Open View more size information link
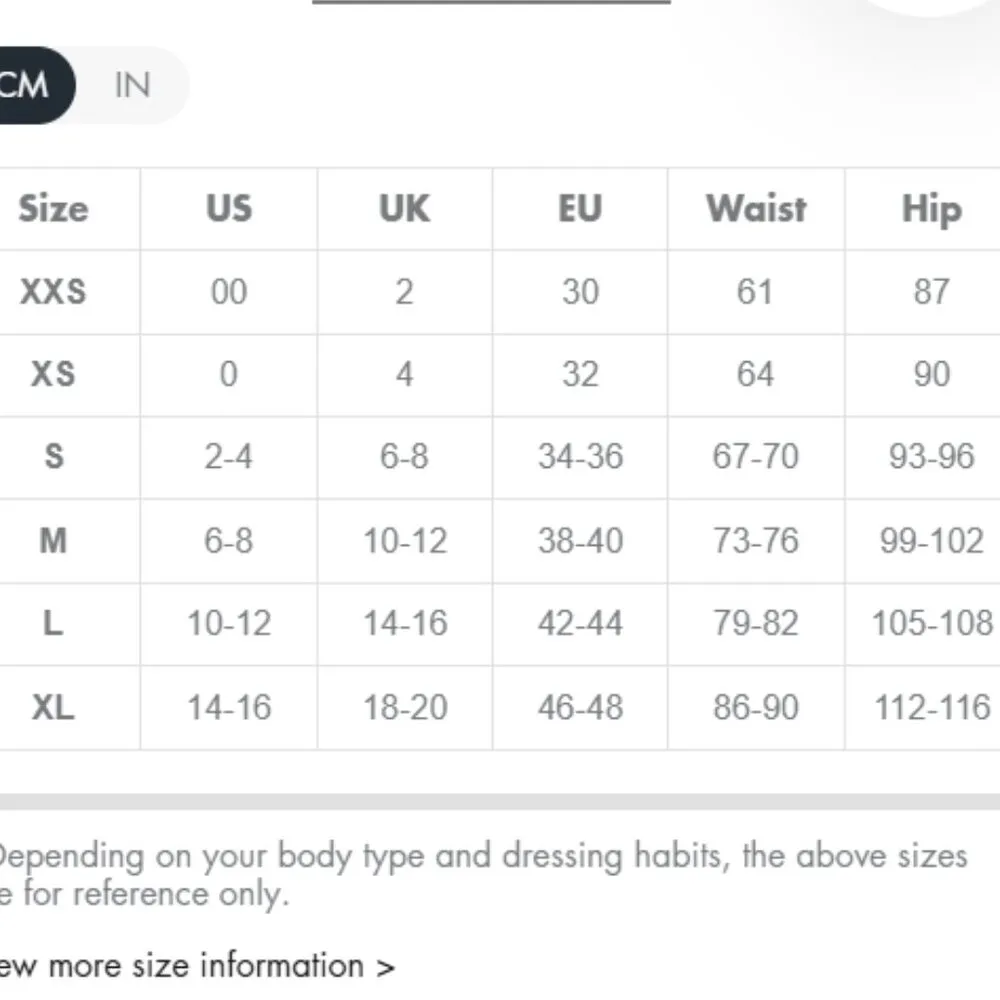Screen dimensions: 1000x1000 (197, 966)
